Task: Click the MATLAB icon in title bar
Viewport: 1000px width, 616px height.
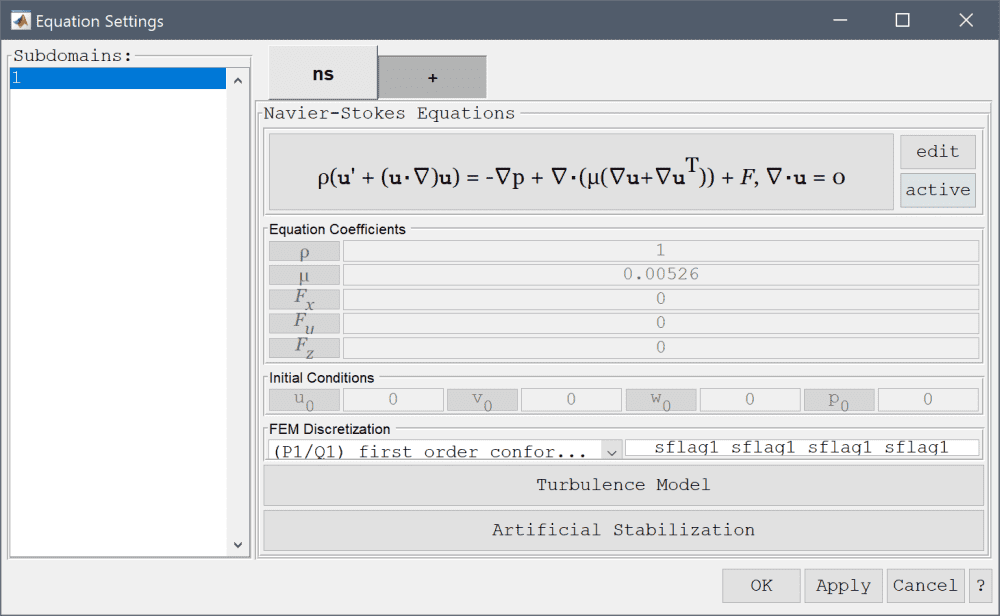Action: (x=20, y=20)
